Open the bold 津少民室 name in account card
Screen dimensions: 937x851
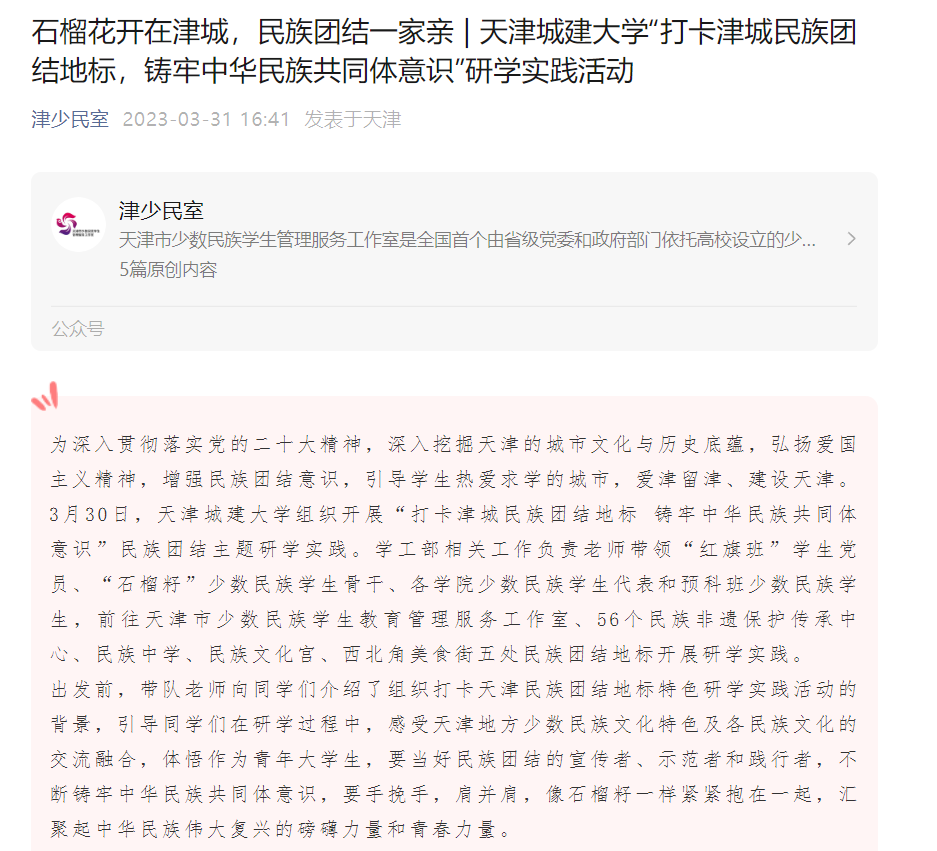tap(161, 210)
